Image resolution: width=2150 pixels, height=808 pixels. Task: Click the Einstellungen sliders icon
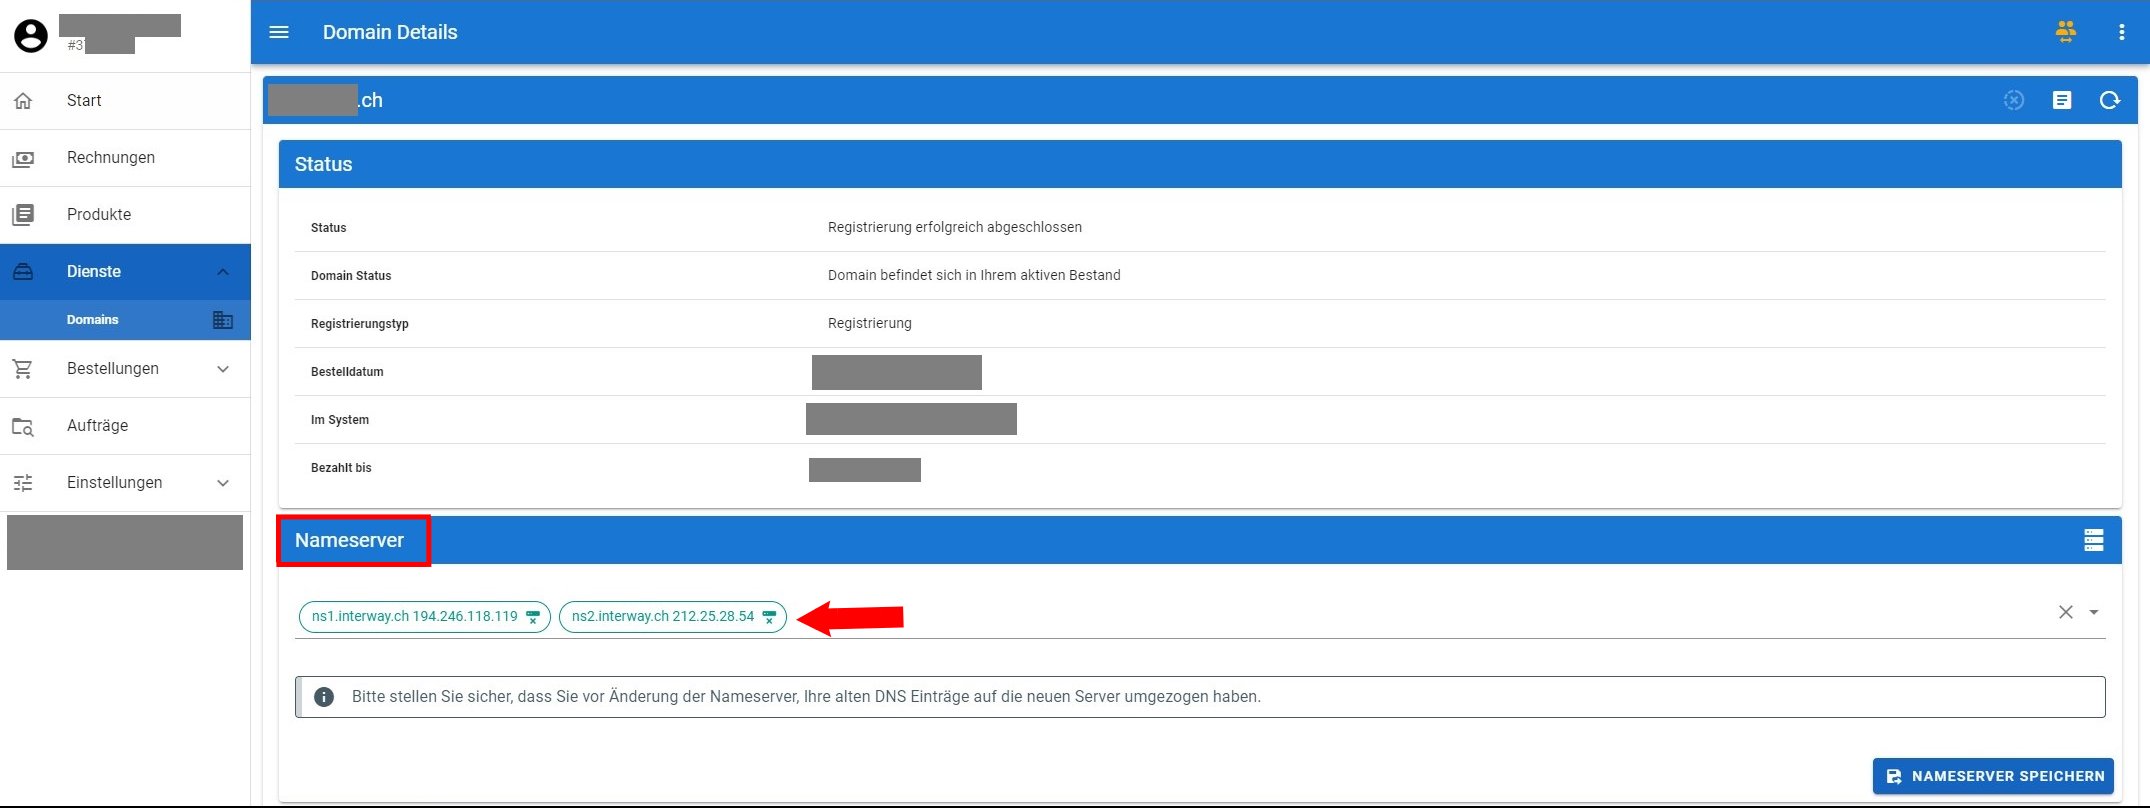[23, 483]
